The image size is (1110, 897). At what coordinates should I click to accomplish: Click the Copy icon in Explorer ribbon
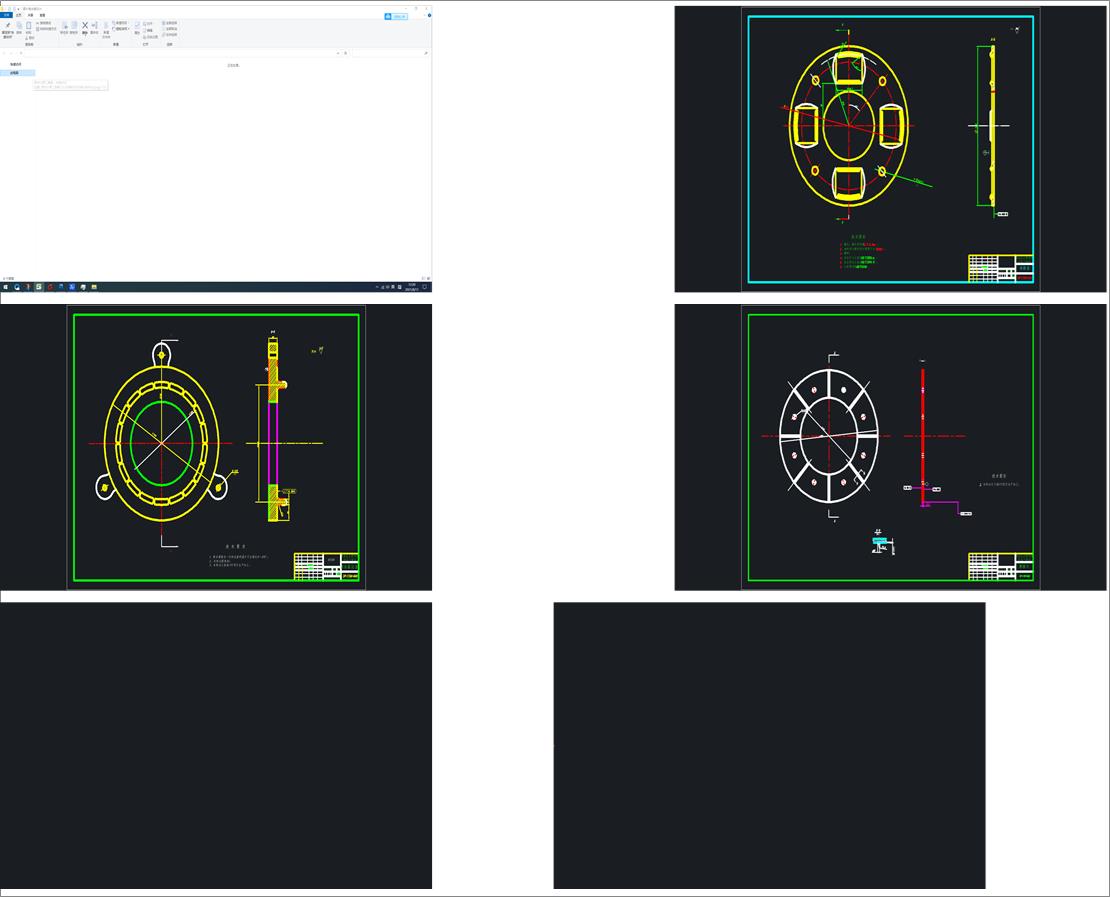19,28
